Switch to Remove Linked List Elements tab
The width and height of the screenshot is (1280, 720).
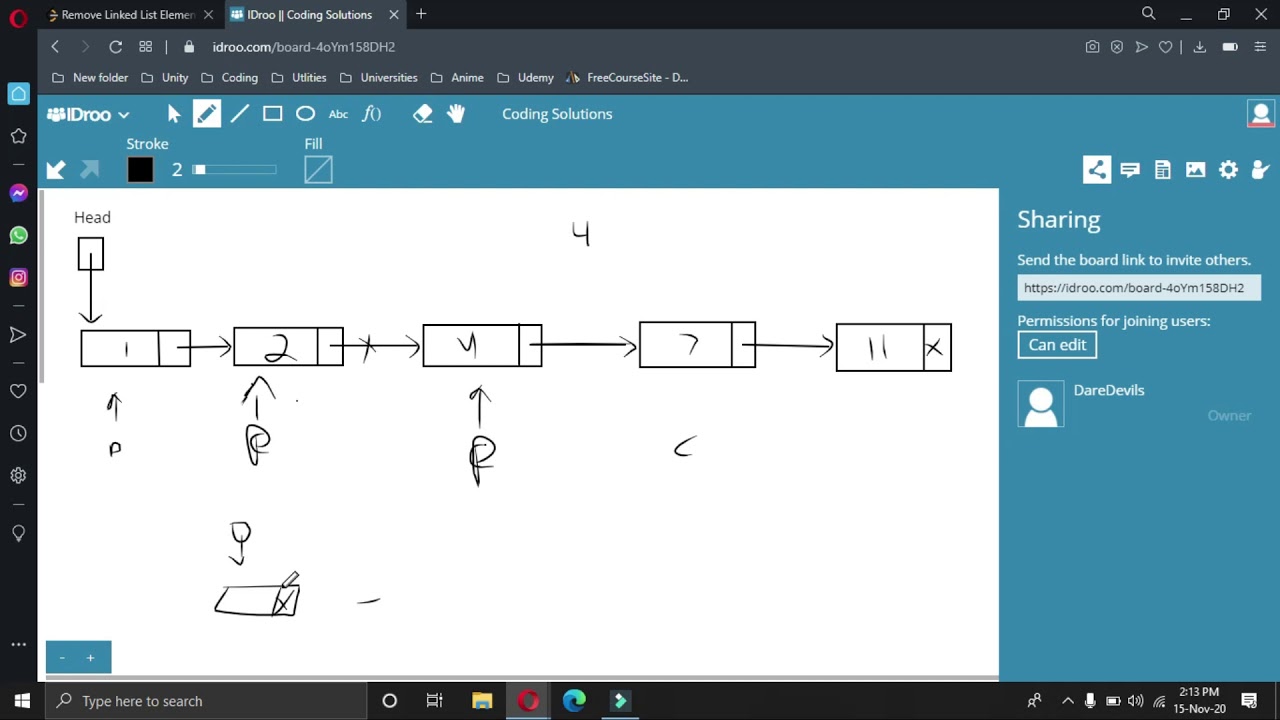coord(131,15)
